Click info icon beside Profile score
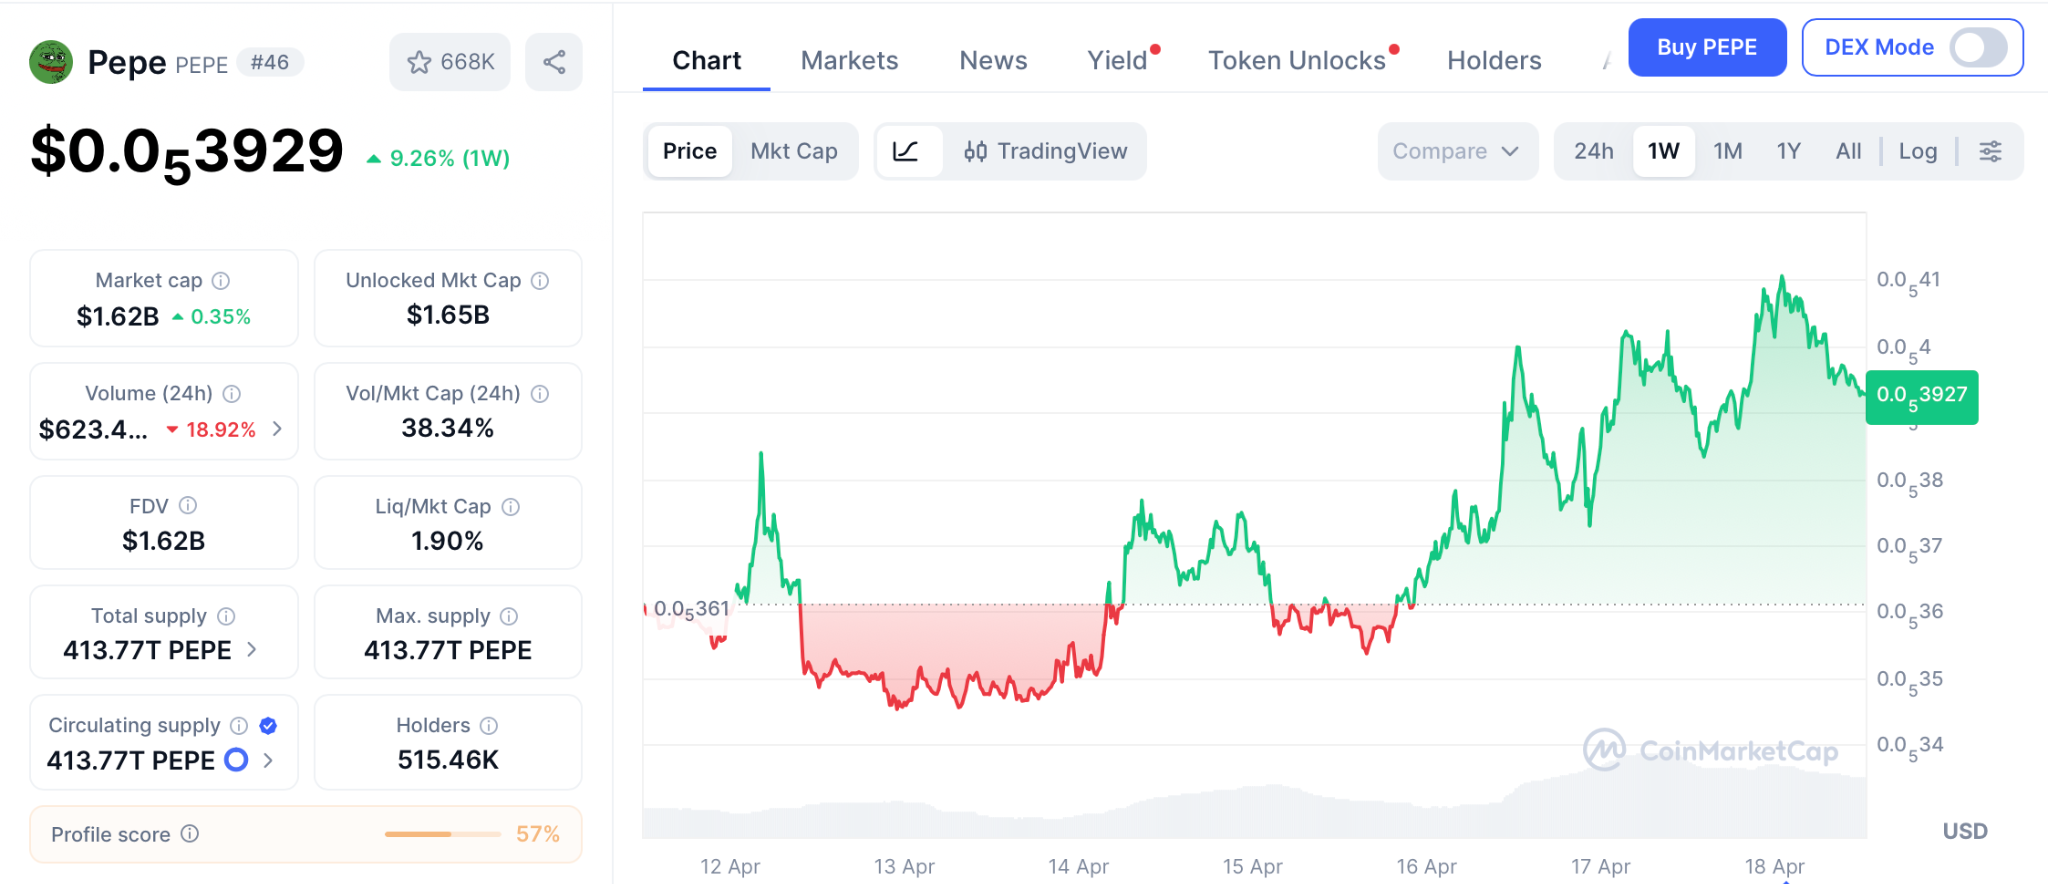The width and height of the screenshot is (2048, 884). [x=190, y=834]
